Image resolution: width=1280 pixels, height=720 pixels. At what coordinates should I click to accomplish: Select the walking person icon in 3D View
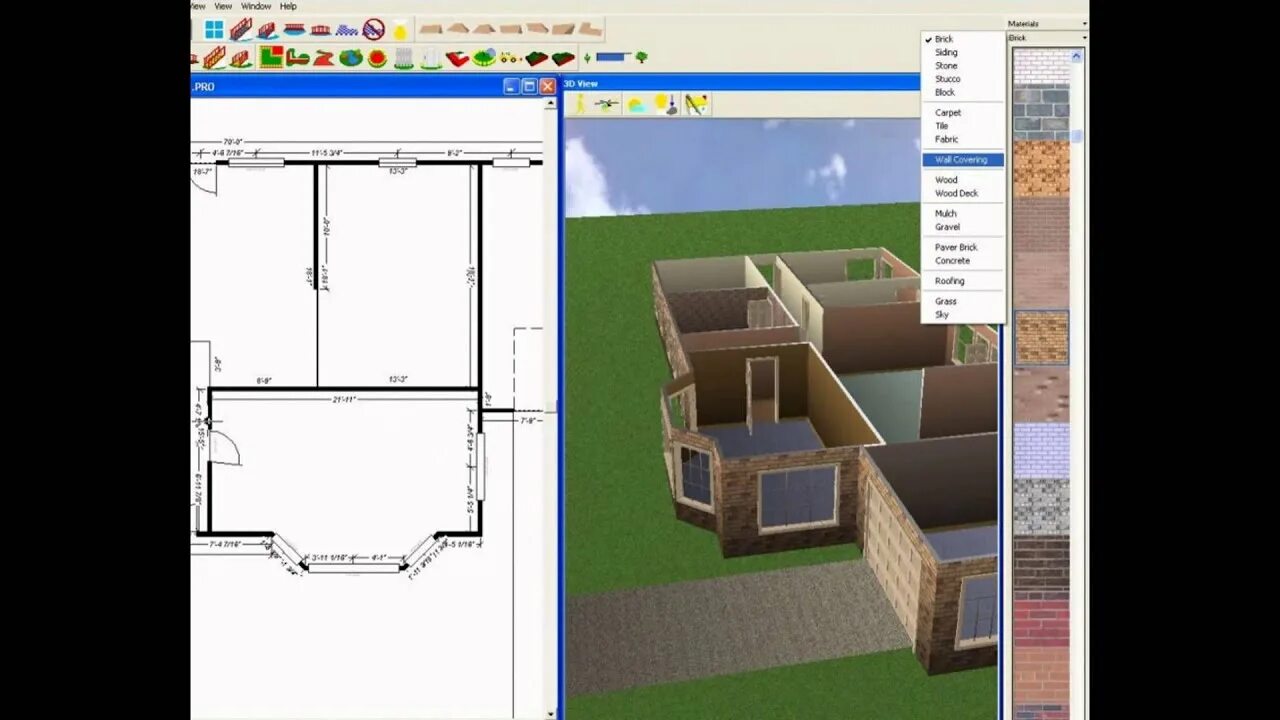pos(580,104)
